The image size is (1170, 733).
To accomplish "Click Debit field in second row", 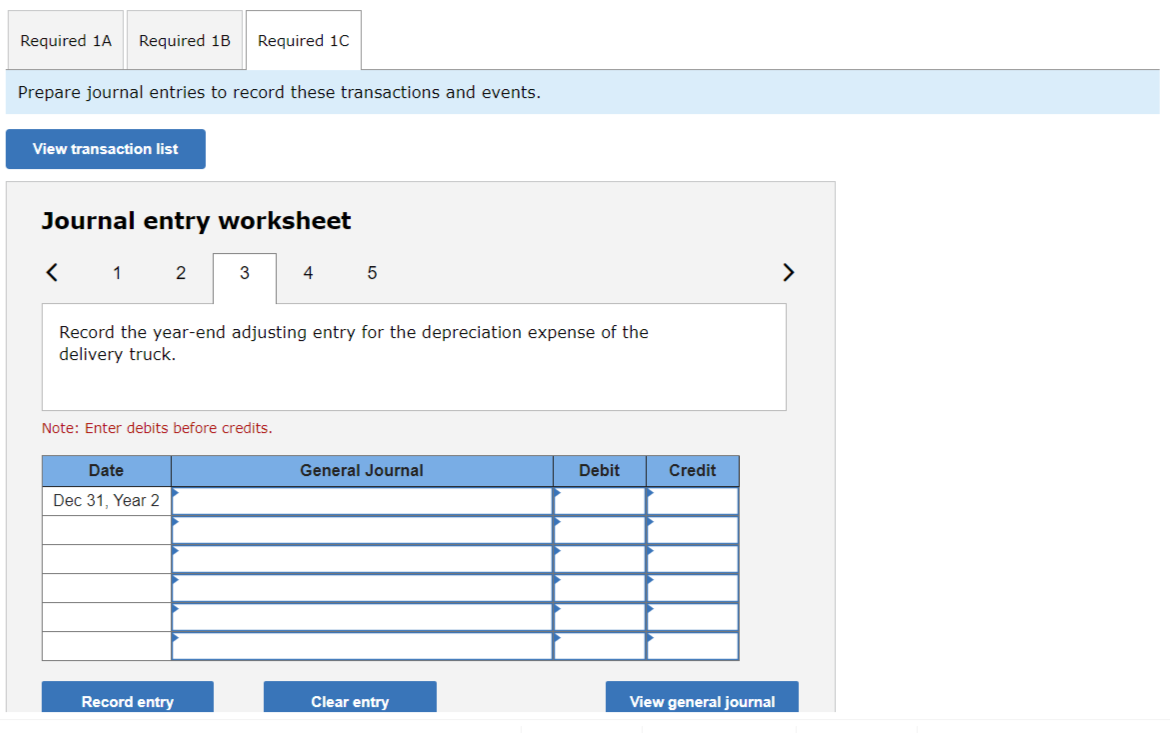I will tap(599, 530).
